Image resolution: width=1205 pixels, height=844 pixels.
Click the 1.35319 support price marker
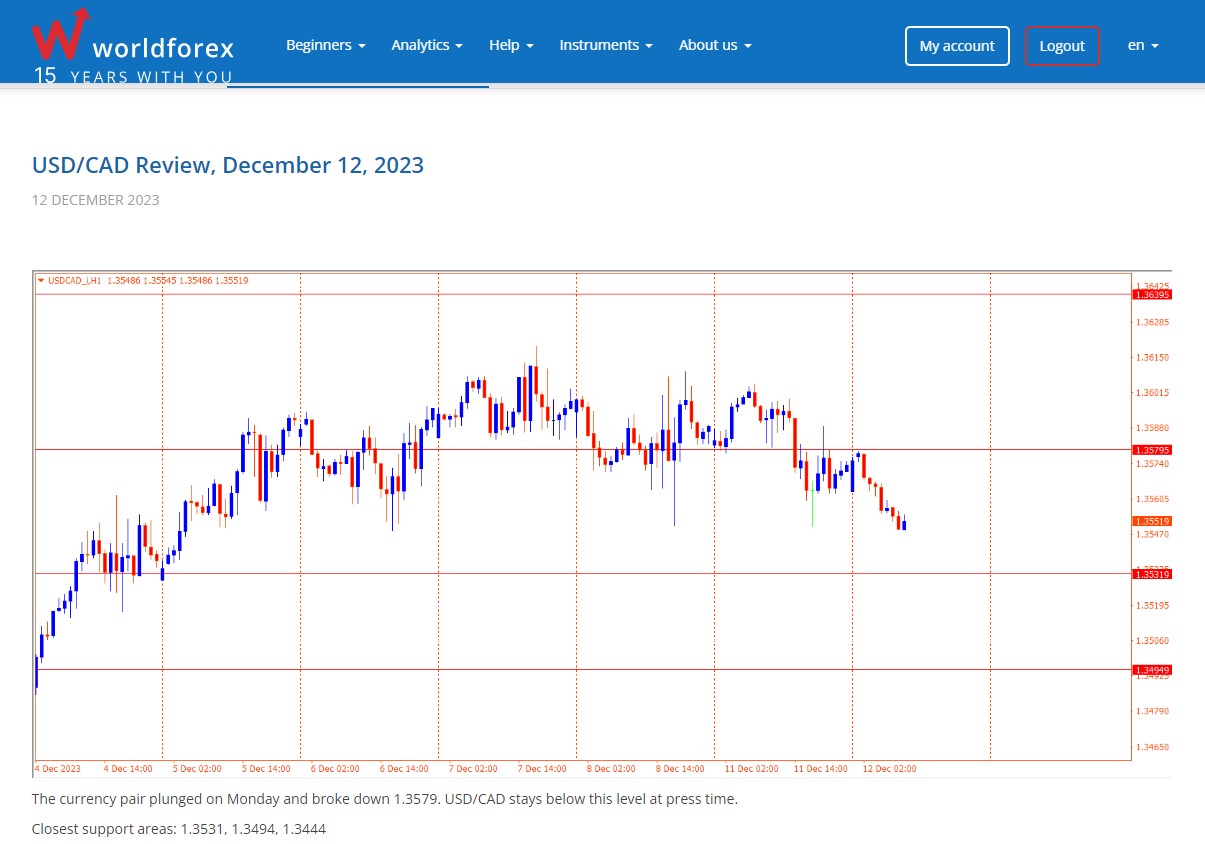click(x=1152, y=574)
